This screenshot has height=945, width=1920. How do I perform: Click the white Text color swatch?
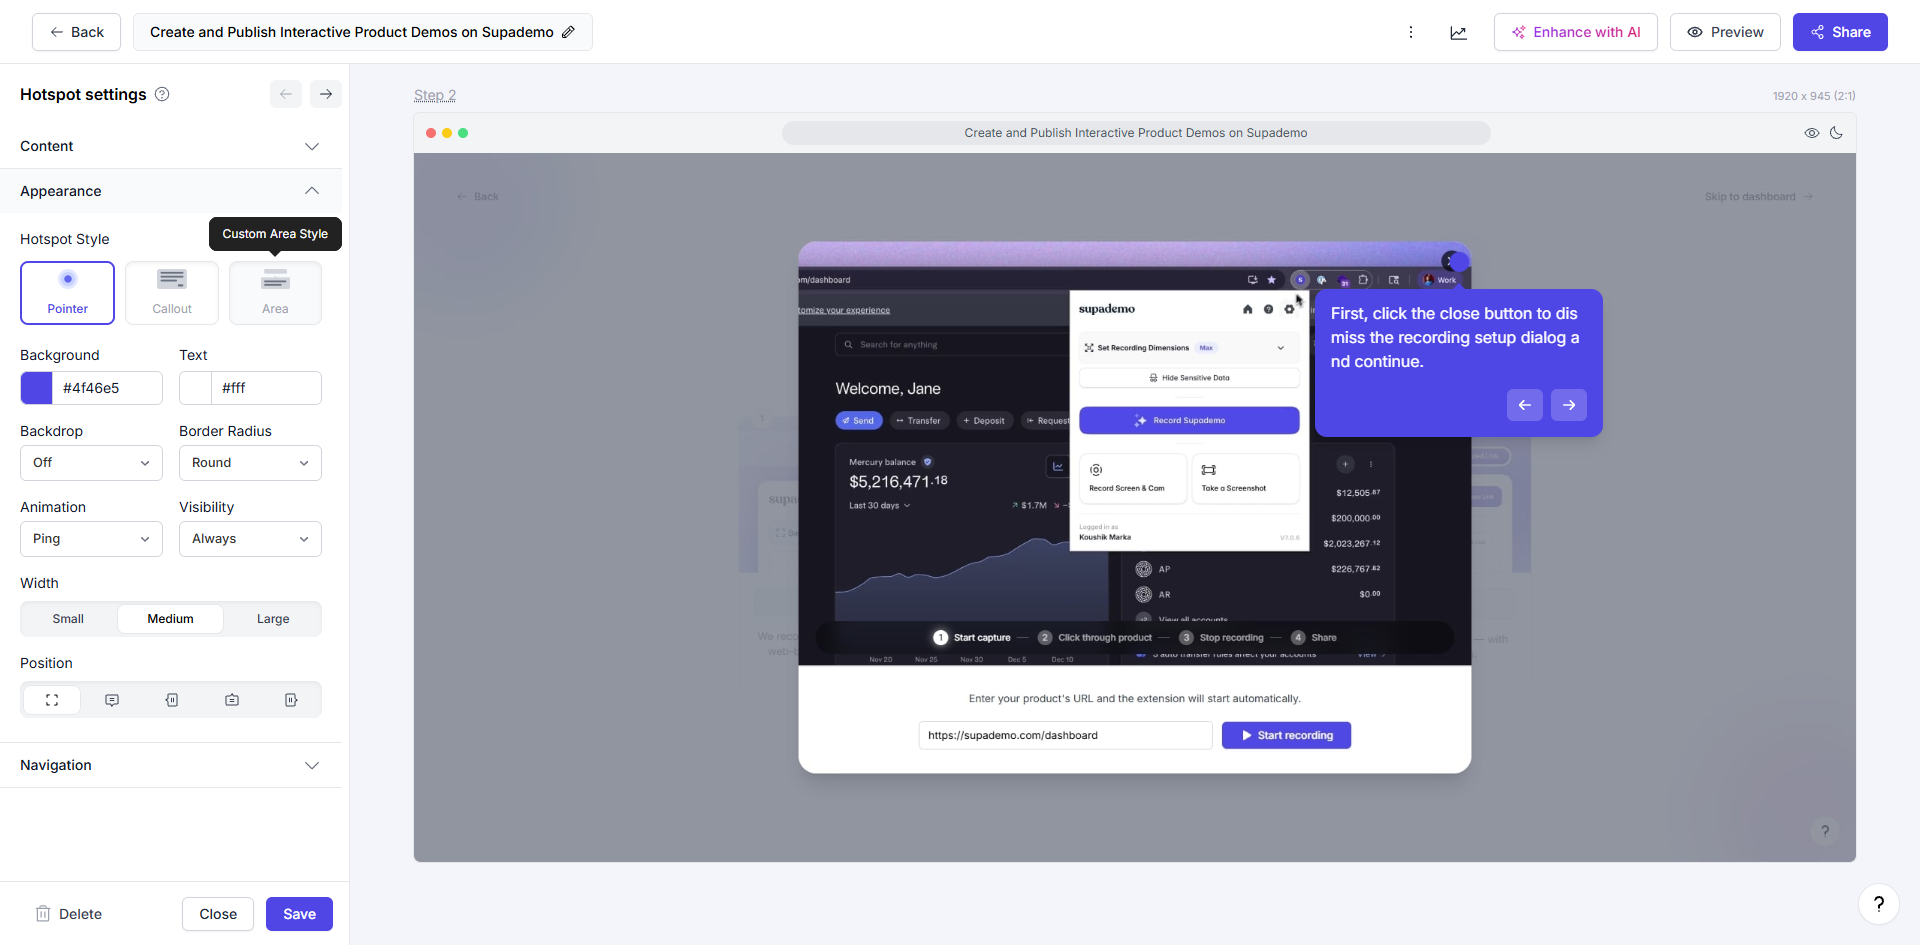click(196, 388)
